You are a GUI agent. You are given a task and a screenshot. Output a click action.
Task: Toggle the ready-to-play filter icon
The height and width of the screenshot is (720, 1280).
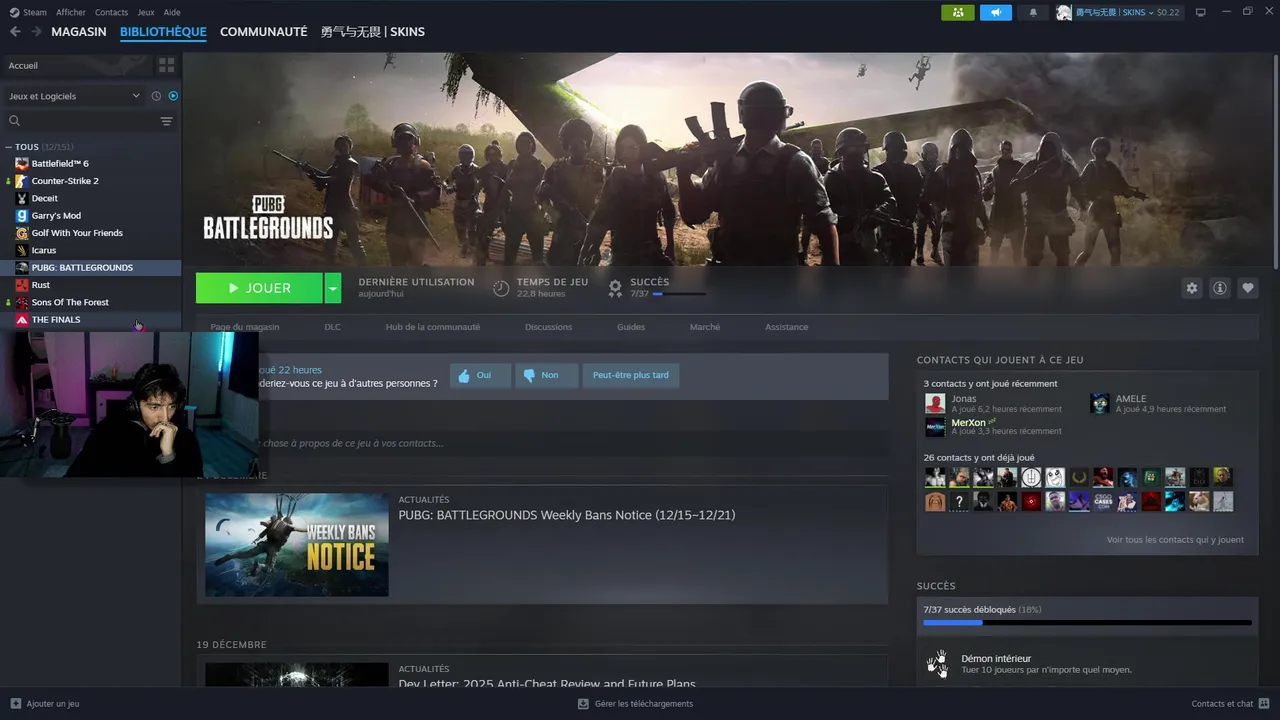(173, 96)
